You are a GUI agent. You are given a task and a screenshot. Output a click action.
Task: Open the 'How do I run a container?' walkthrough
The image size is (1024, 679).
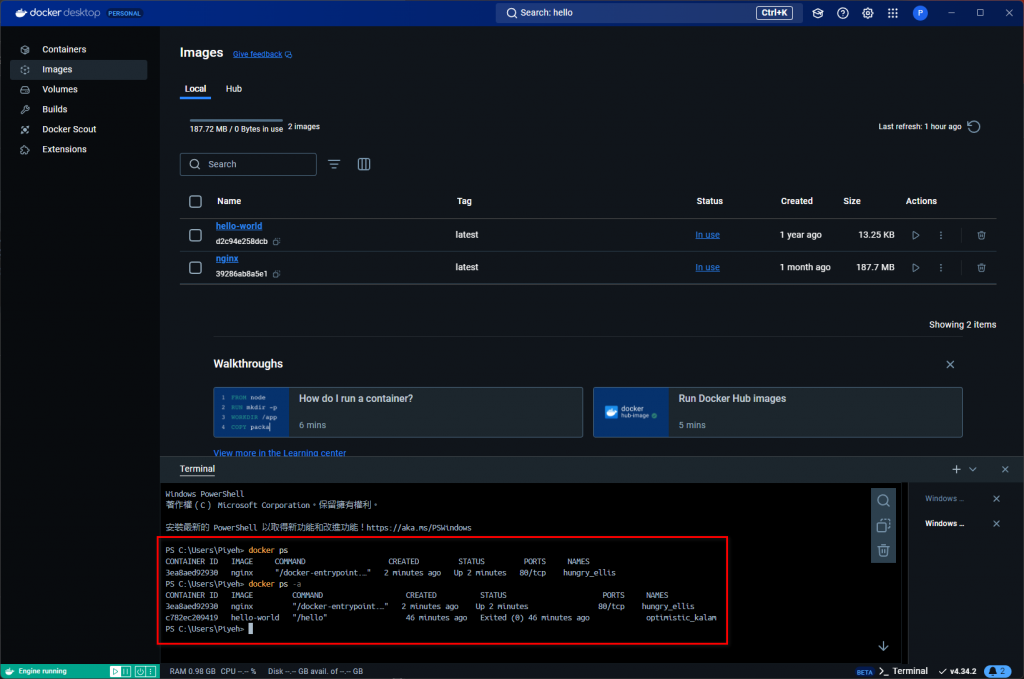click(x=398, y=412)
